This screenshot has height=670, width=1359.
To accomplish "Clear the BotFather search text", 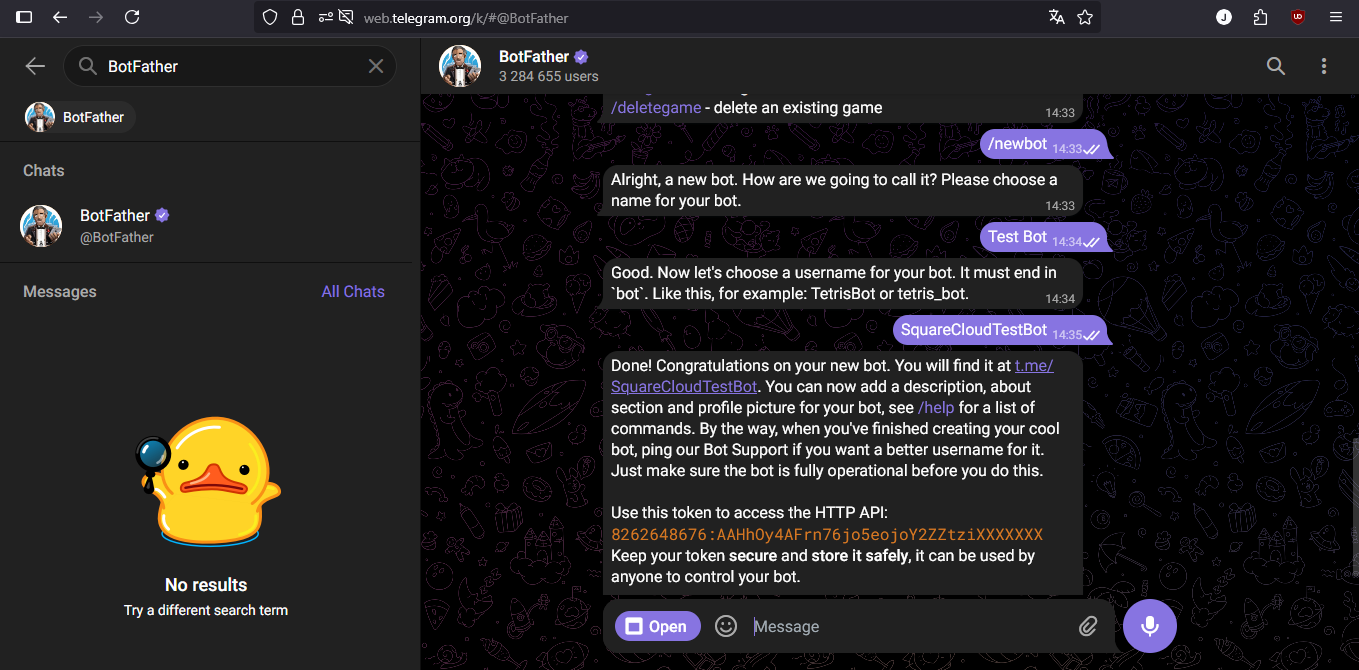I will pyautogui.click(x=376, y=66).
